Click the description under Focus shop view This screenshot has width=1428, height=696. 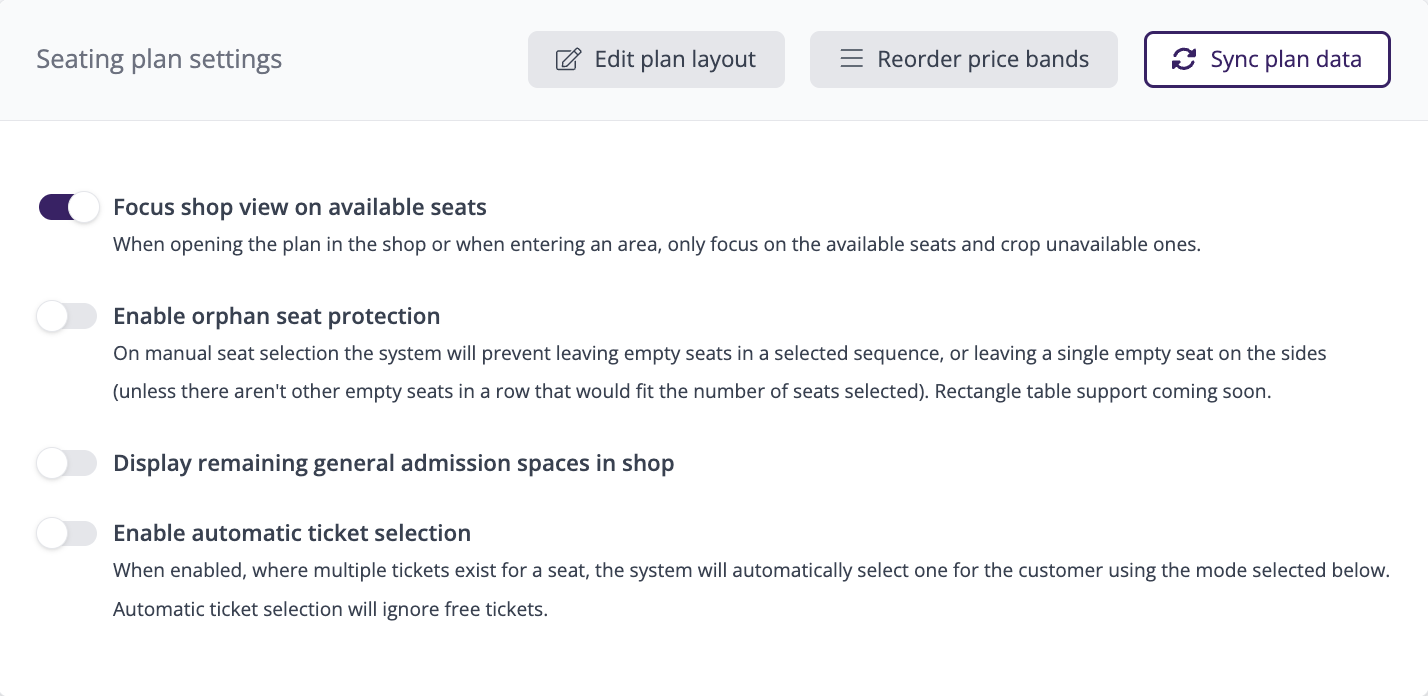click(x=656, y=244)
